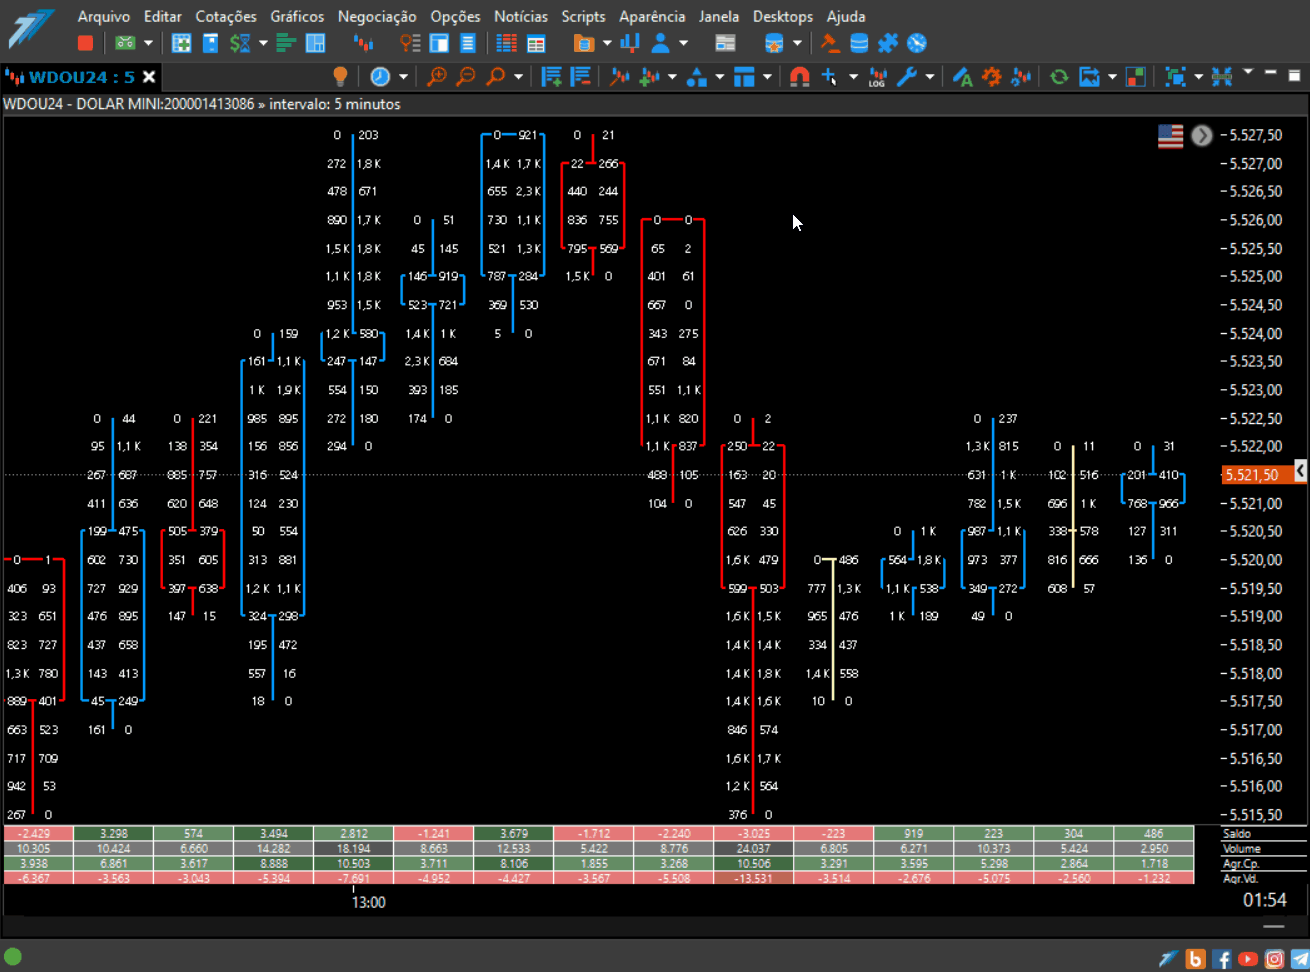Click the green red color squares icon
Image resolution: width=1310 pixels, height=972 pixels.
(x=1135, y=76)
